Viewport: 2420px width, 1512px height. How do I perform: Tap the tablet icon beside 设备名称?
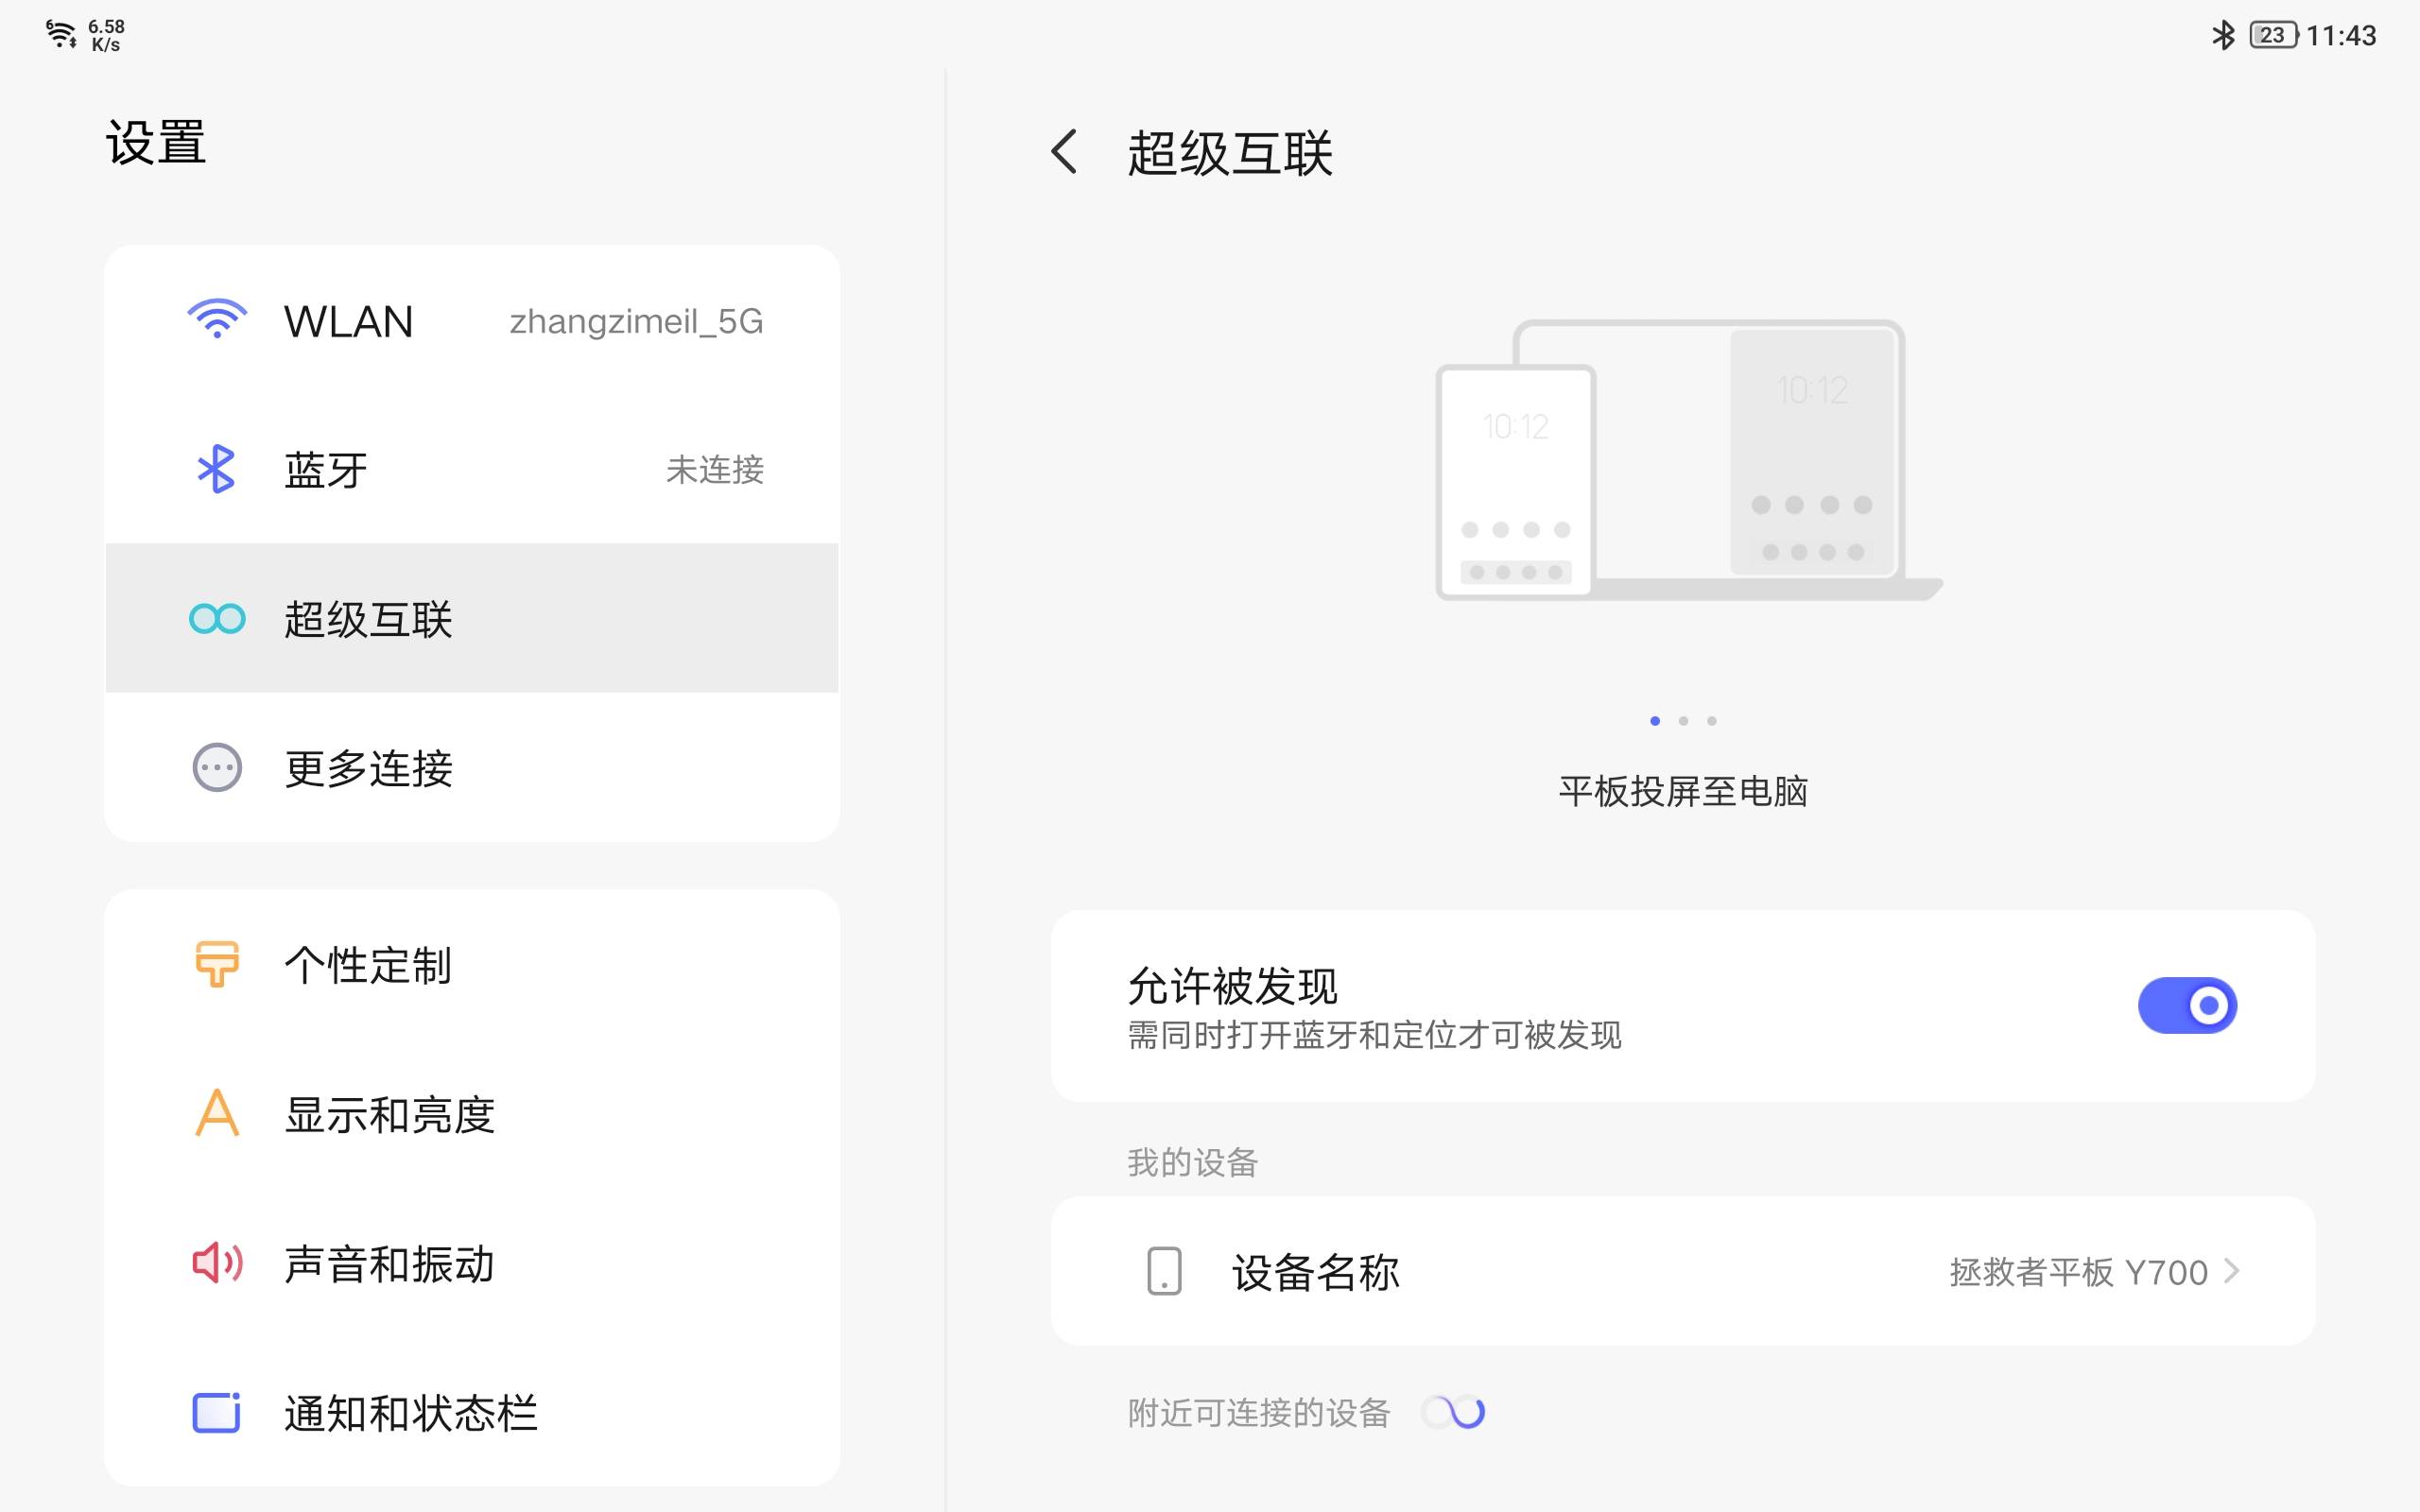tap(1164, 1272)
